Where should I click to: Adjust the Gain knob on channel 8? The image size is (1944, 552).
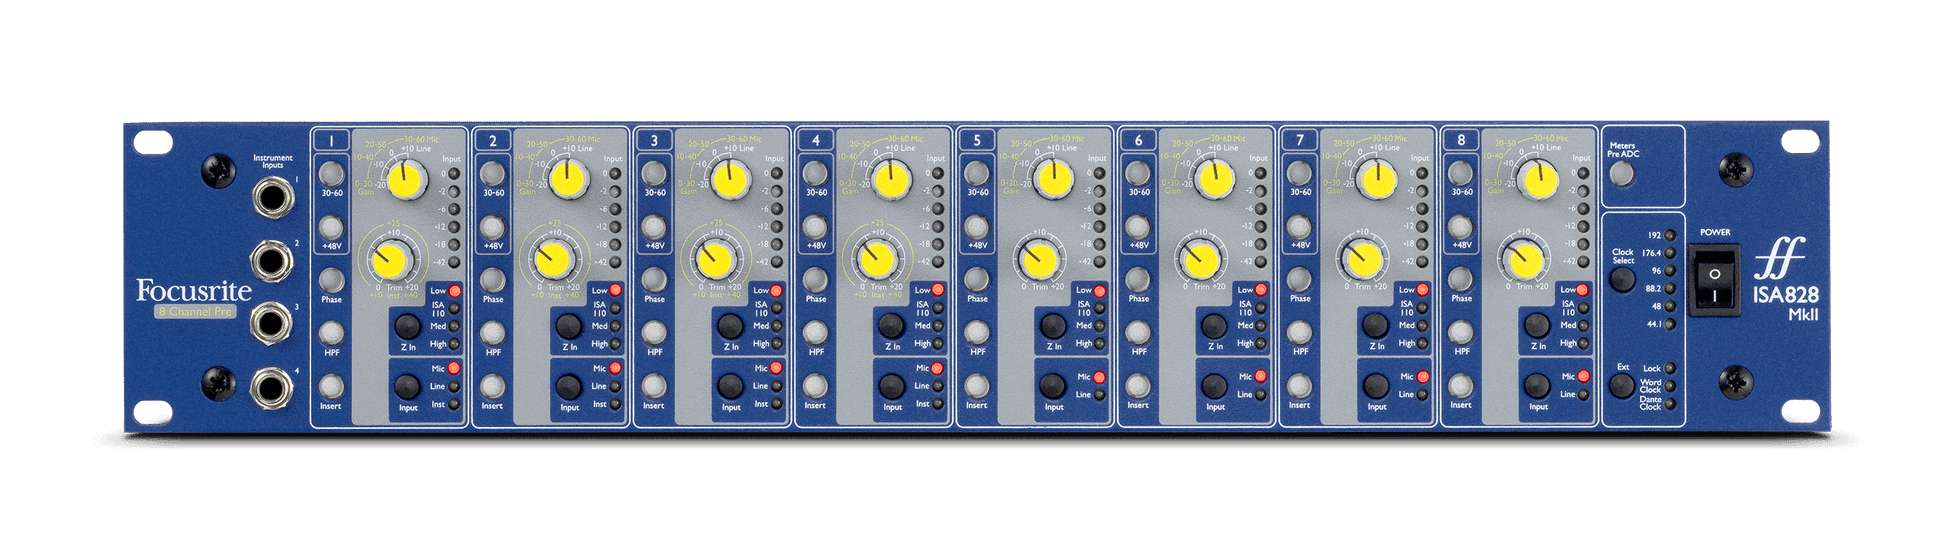point(1536,181)
